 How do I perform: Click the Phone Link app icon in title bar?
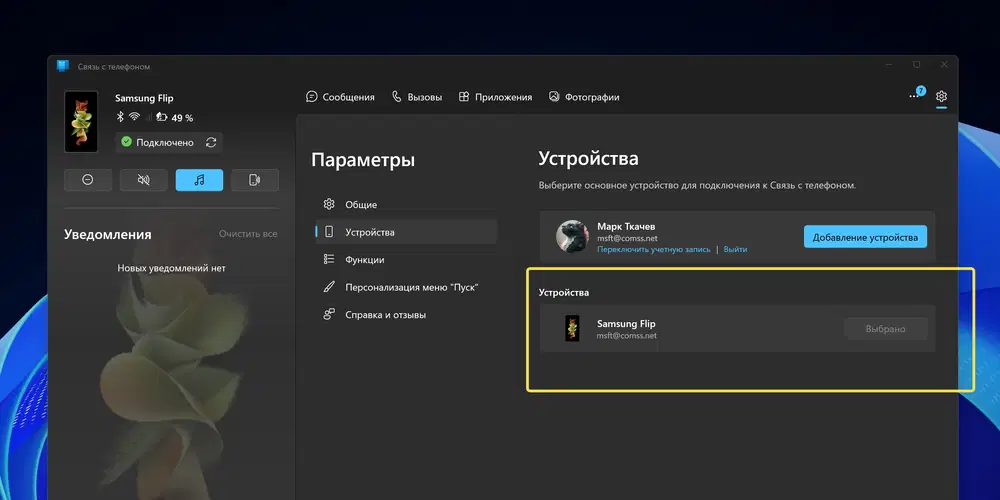[62, 66]
